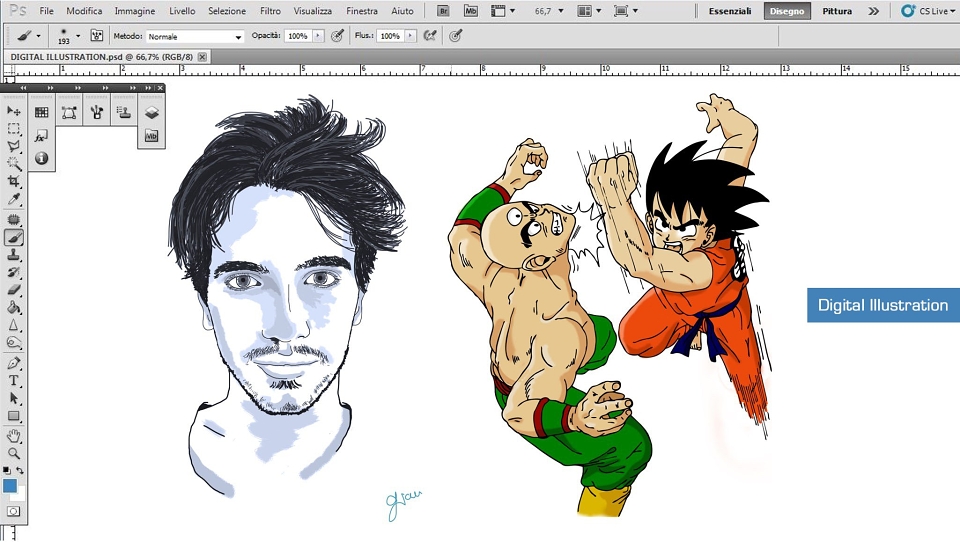The image size is (960, 542).
Task: Switch to the Pittura workspace
Action: [837, 11]
